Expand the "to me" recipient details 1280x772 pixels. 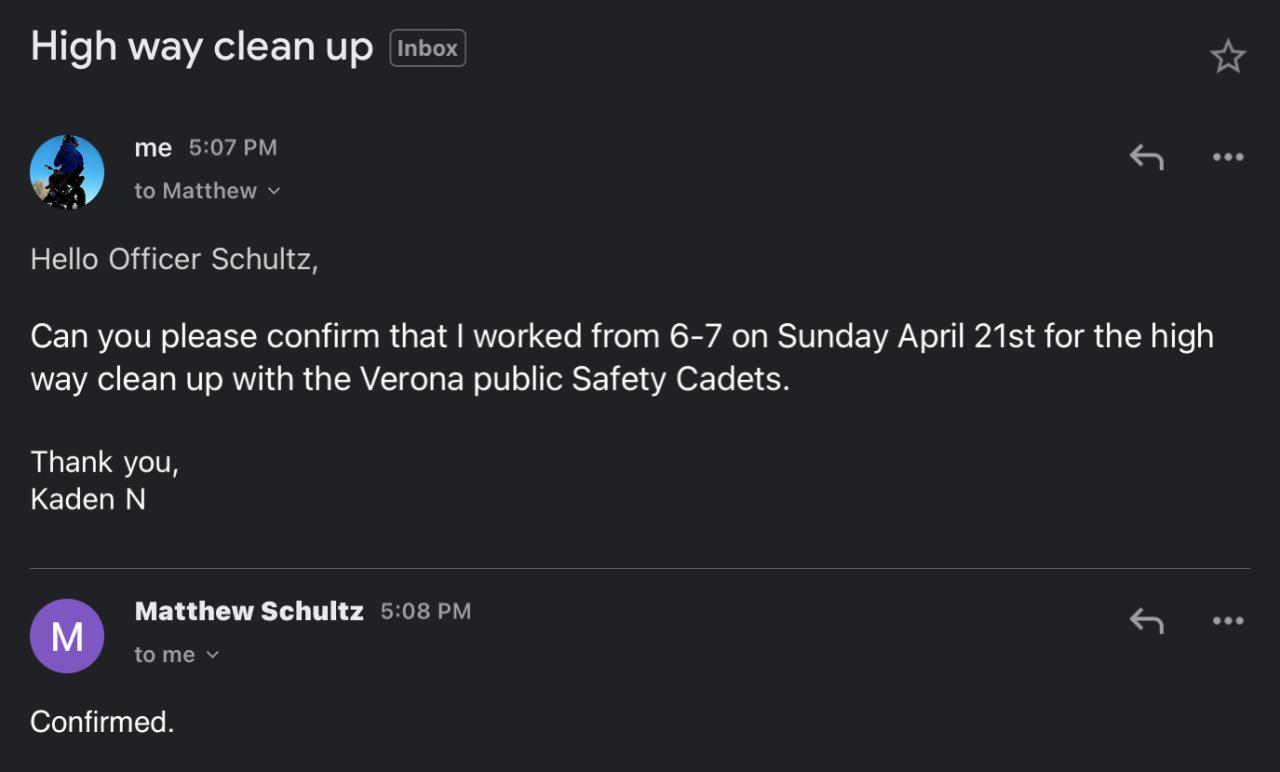(176, 655)
